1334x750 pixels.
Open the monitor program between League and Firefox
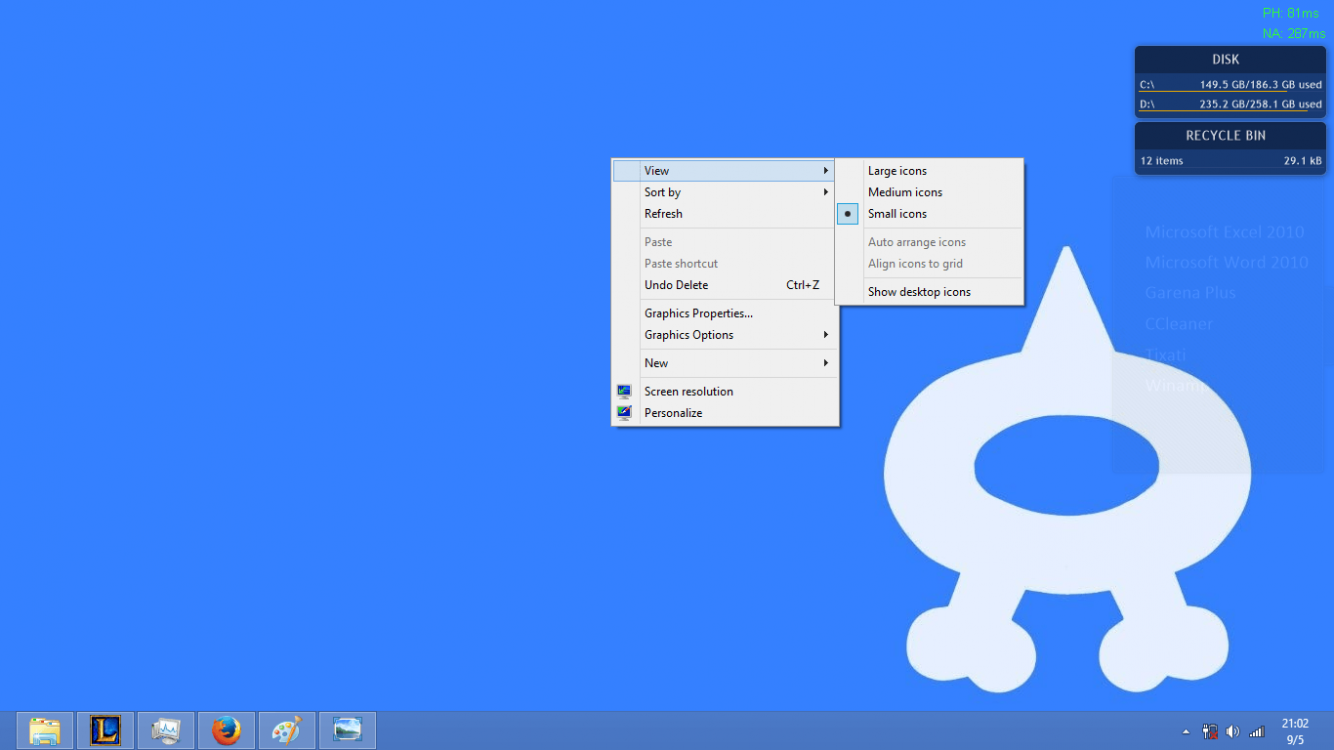tap(166, 731)
